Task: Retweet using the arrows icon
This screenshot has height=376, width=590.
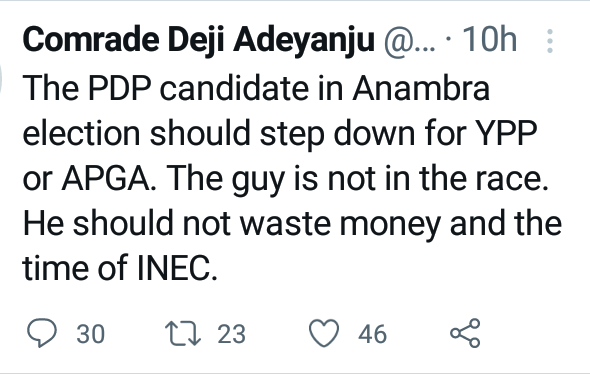Action: point(183,333)
